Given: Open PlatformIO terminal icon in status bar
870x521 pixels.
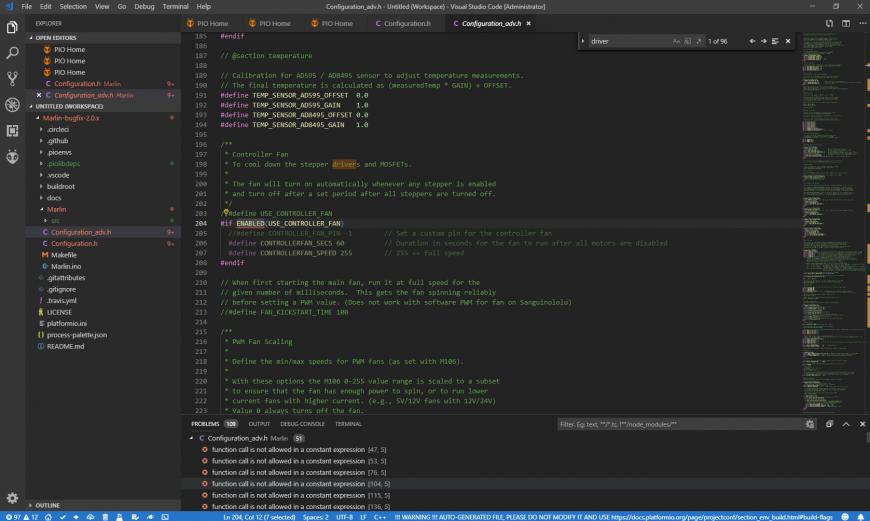Looking at the screenshot, I should 165,517.
